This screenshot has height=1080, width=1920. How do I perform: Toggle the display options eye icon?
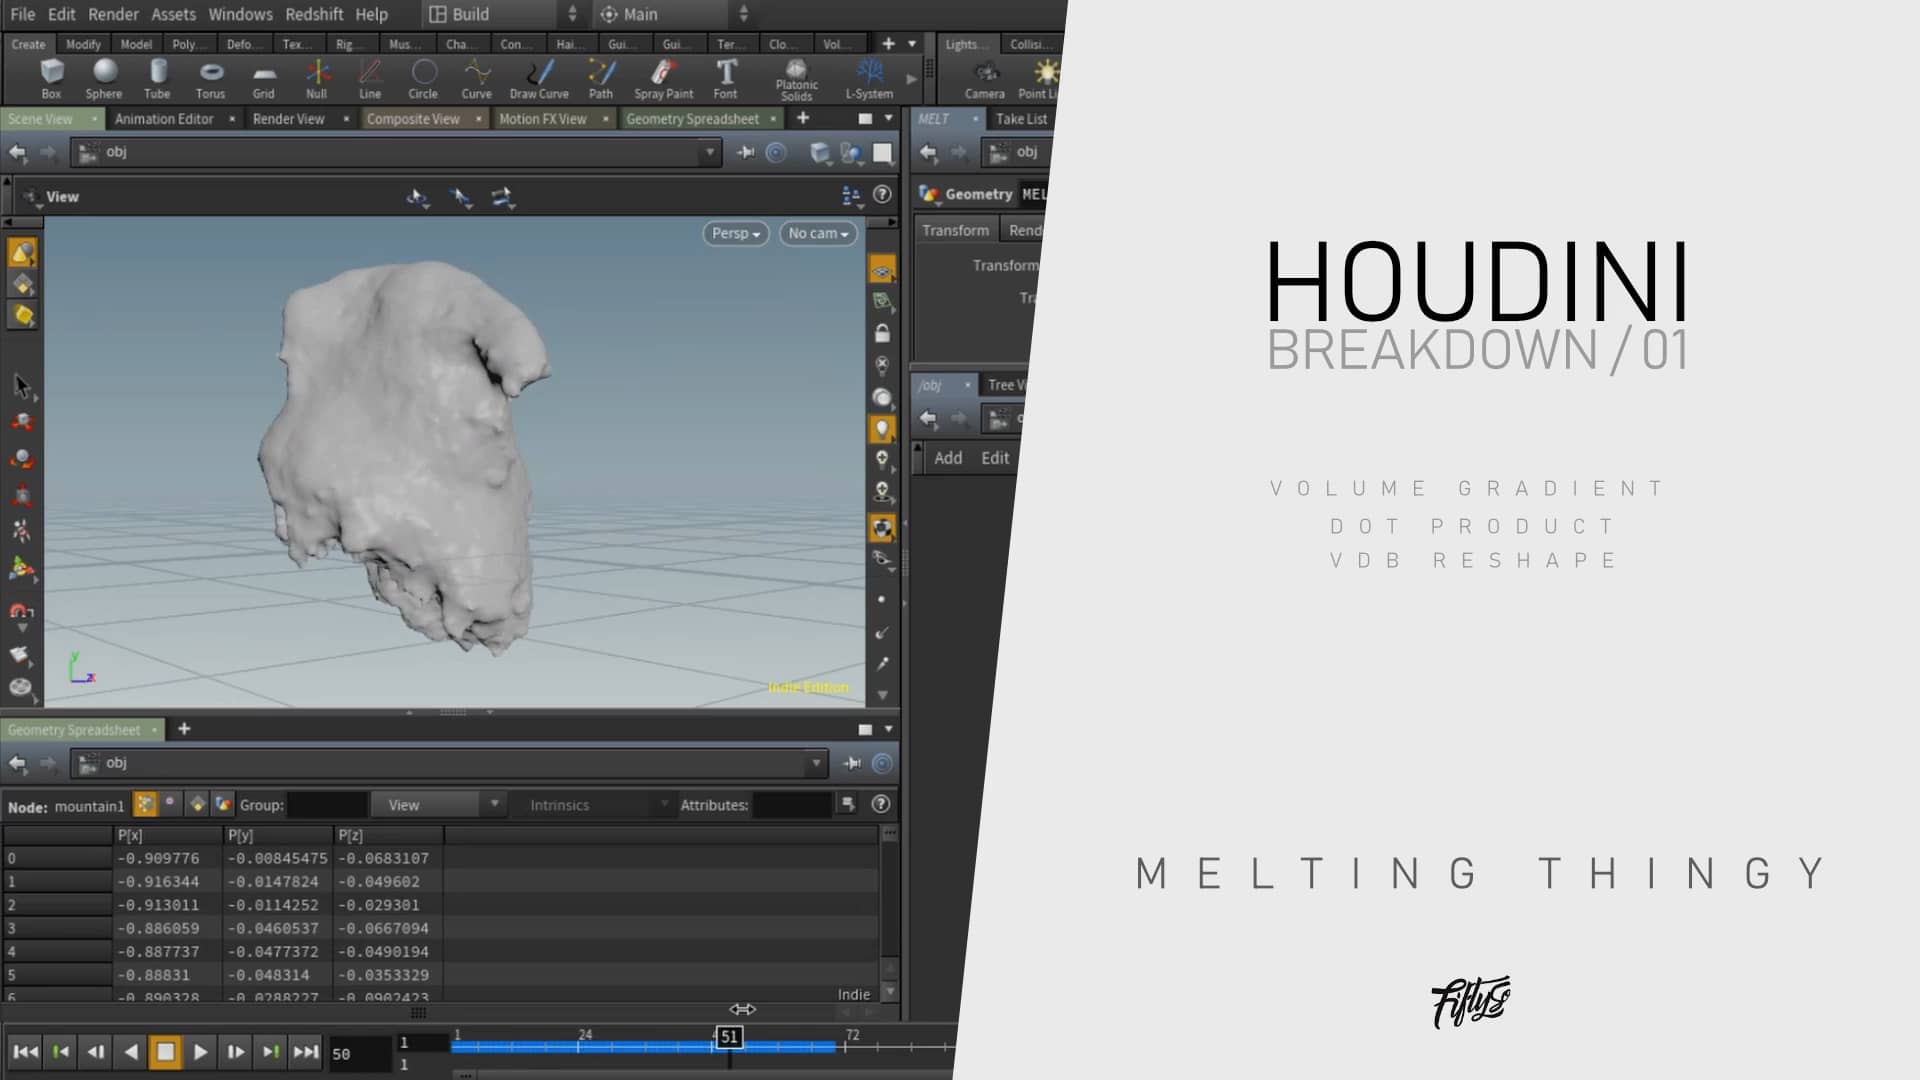(x=881, y=269)
